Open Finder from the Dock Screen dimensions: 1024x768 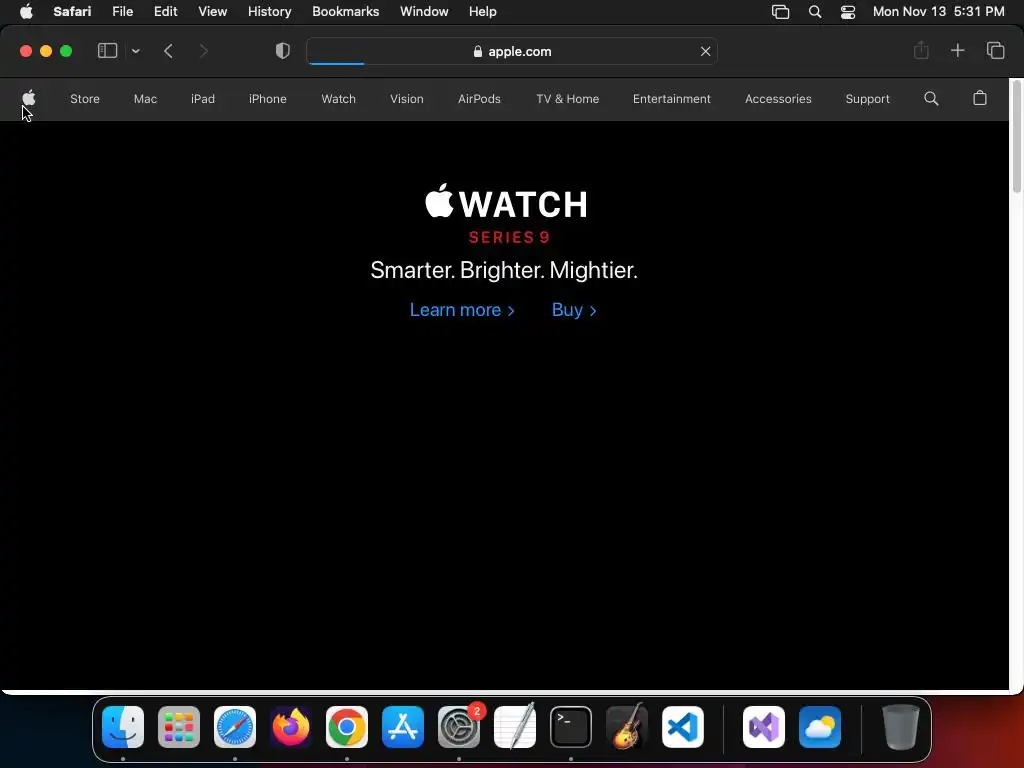tap(123, 727)
